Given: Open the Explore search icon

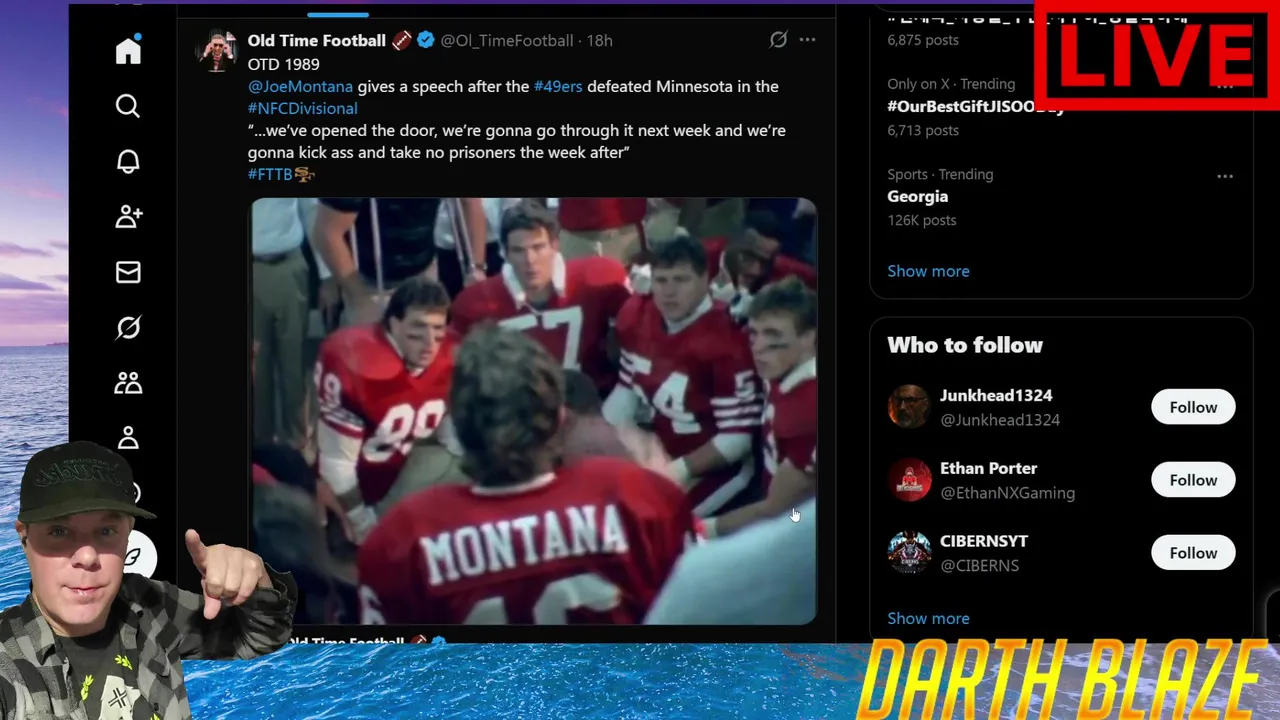Looking at the screenshot, I should point(128,106).
